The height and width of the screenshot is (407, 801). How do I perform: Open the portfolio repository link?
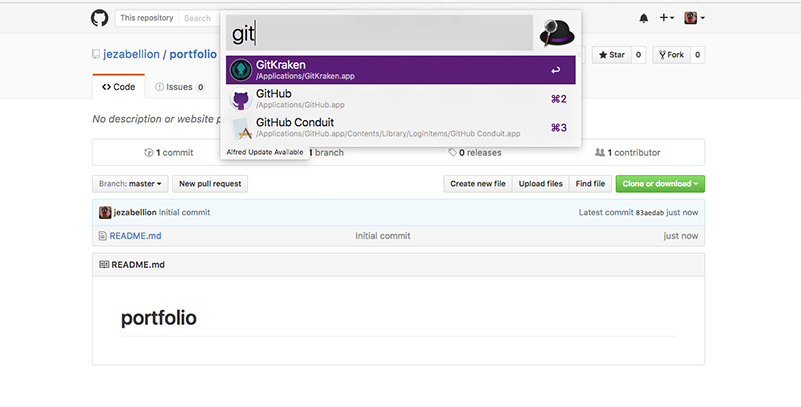193,54
